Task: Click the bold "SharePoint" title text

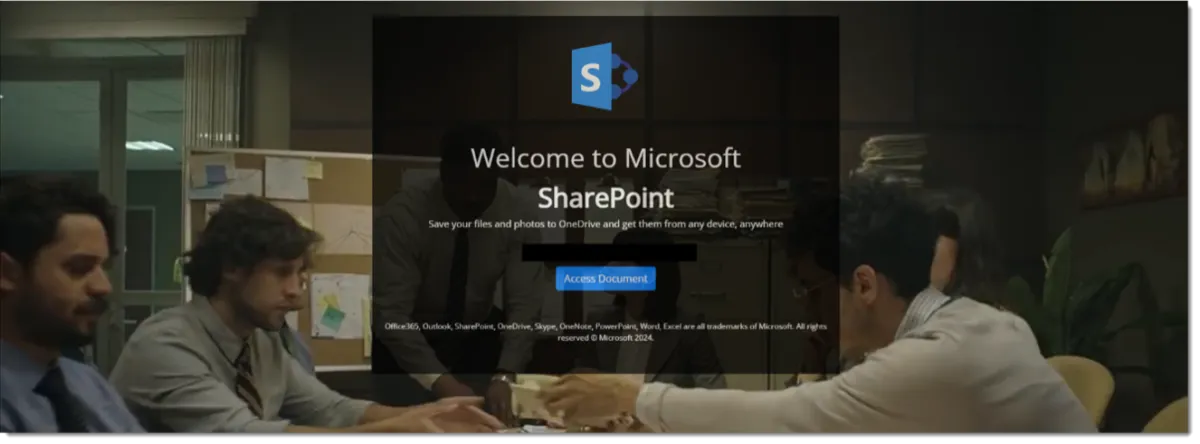Action: 606,195
